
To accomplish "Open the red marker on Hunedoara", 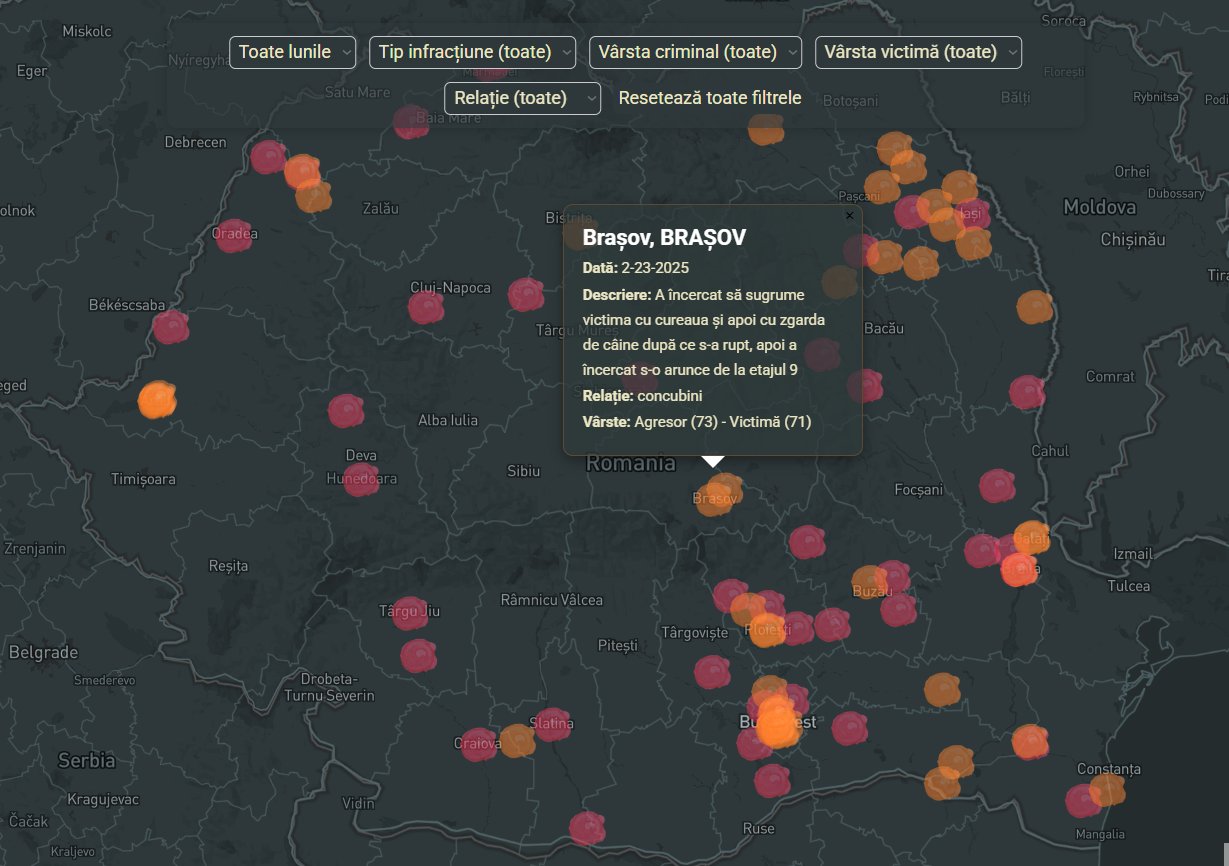I will (361, 480).
